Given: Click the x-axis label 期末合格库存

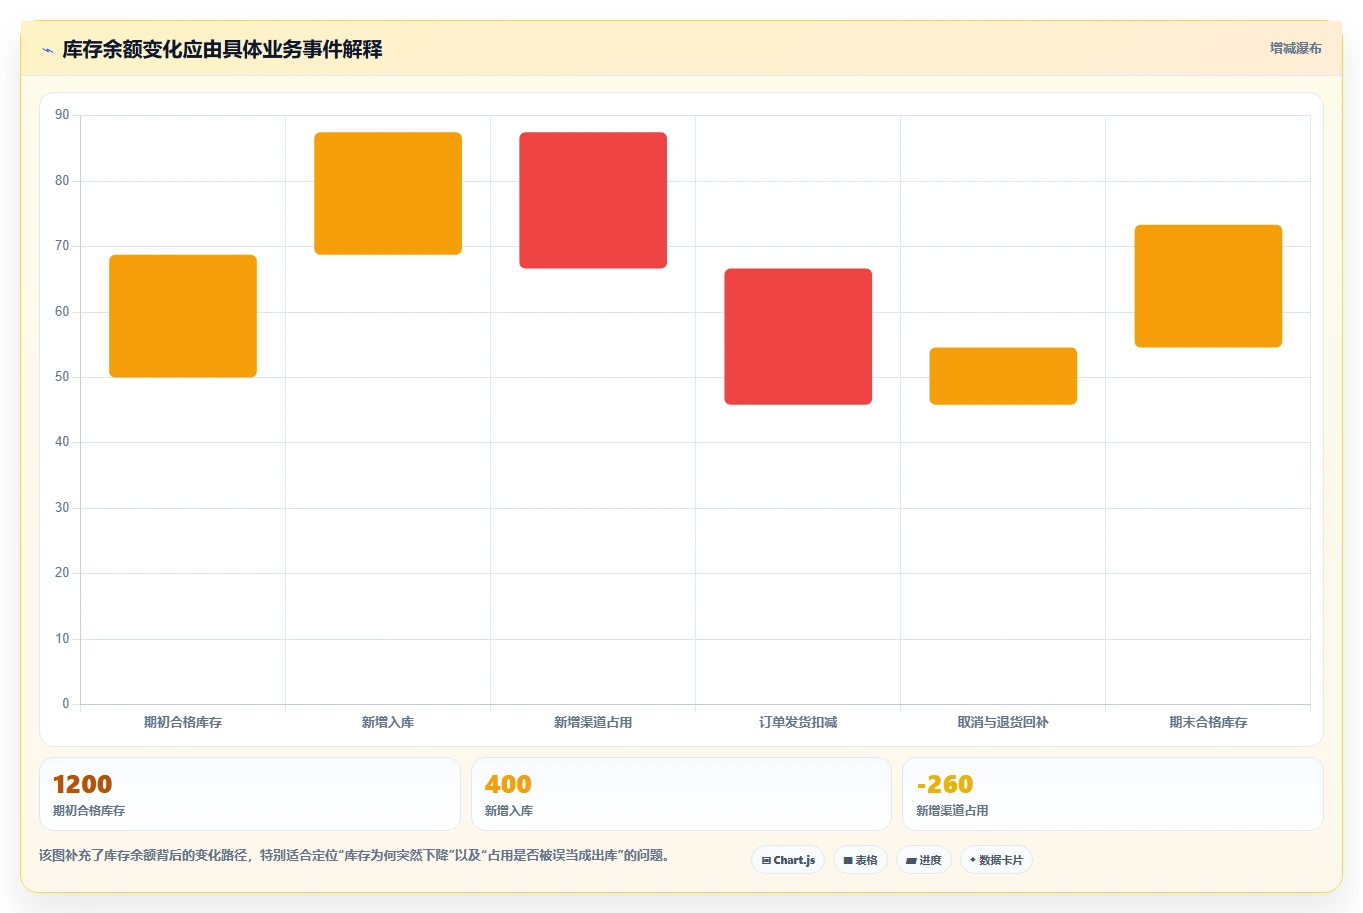Looking at the screenshot, I should tap(1208, 722).
